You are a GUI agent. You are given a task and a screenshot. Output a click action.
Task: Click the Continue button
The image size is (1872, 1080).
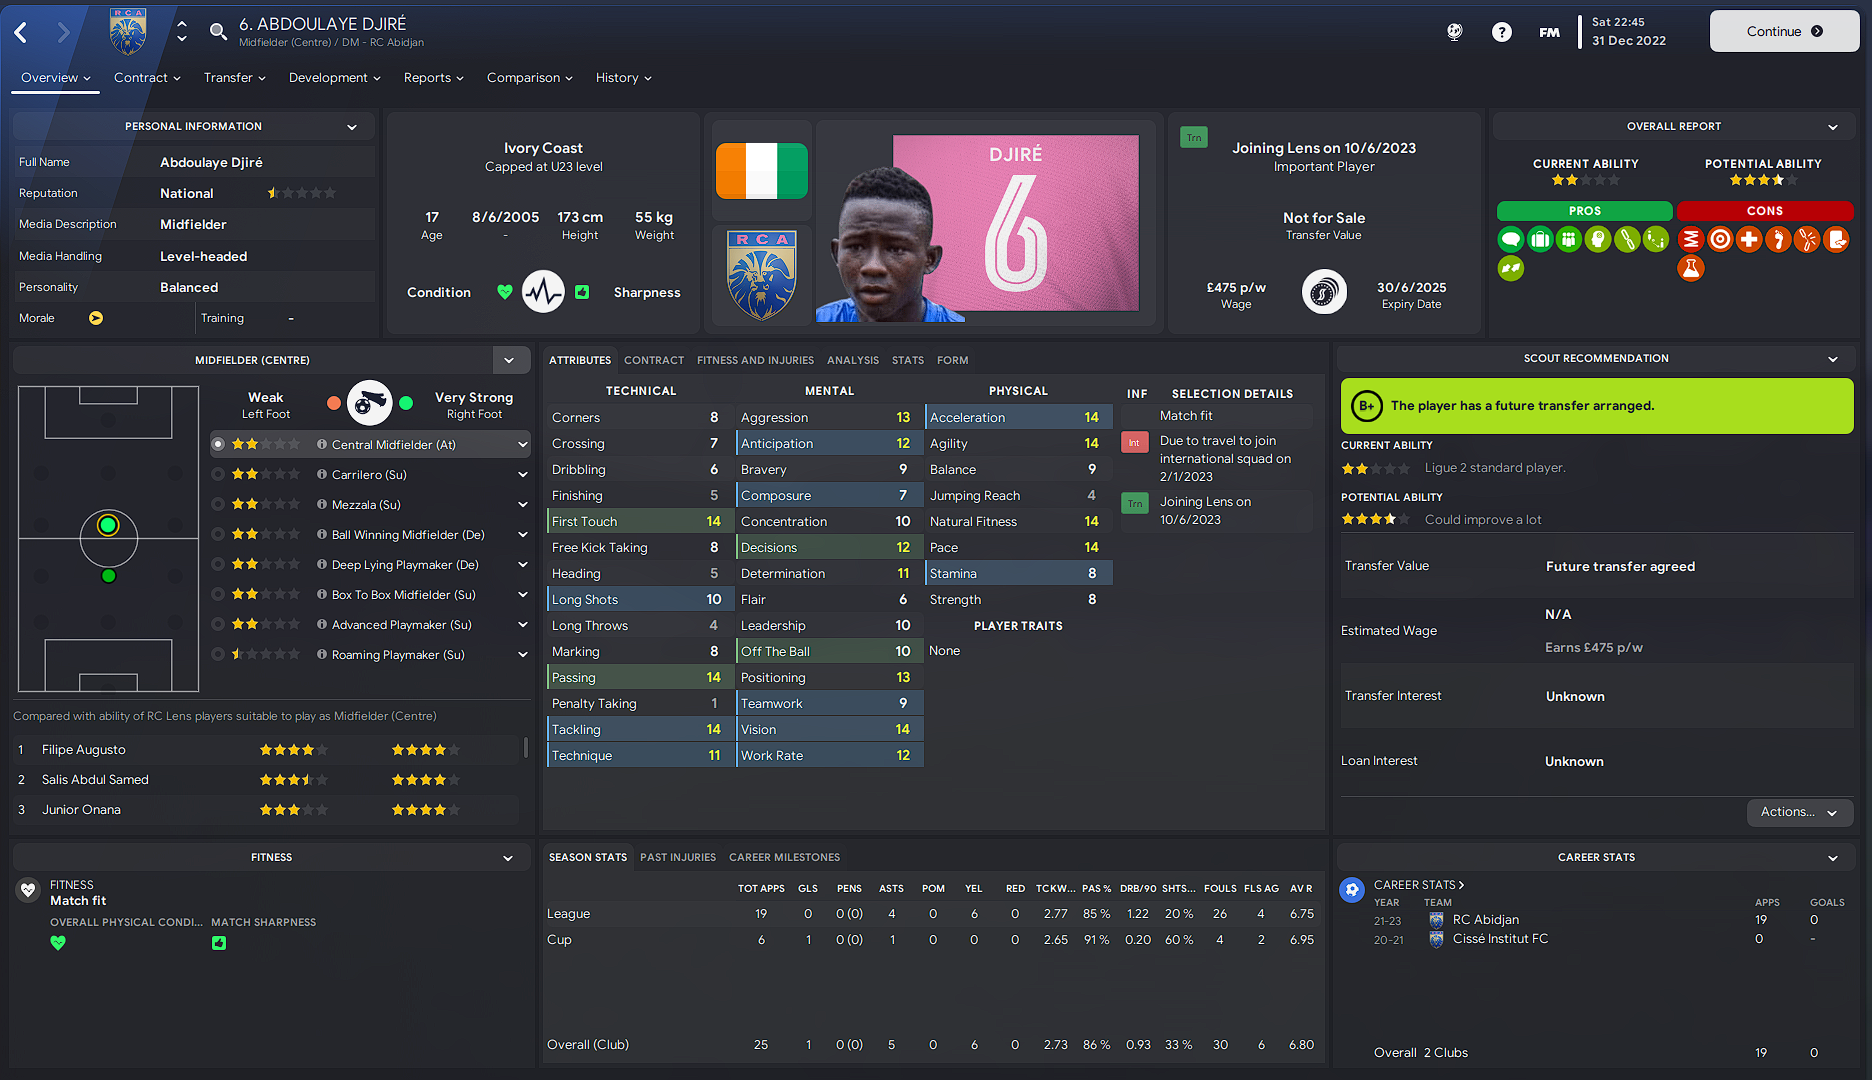pos(1784,31)
